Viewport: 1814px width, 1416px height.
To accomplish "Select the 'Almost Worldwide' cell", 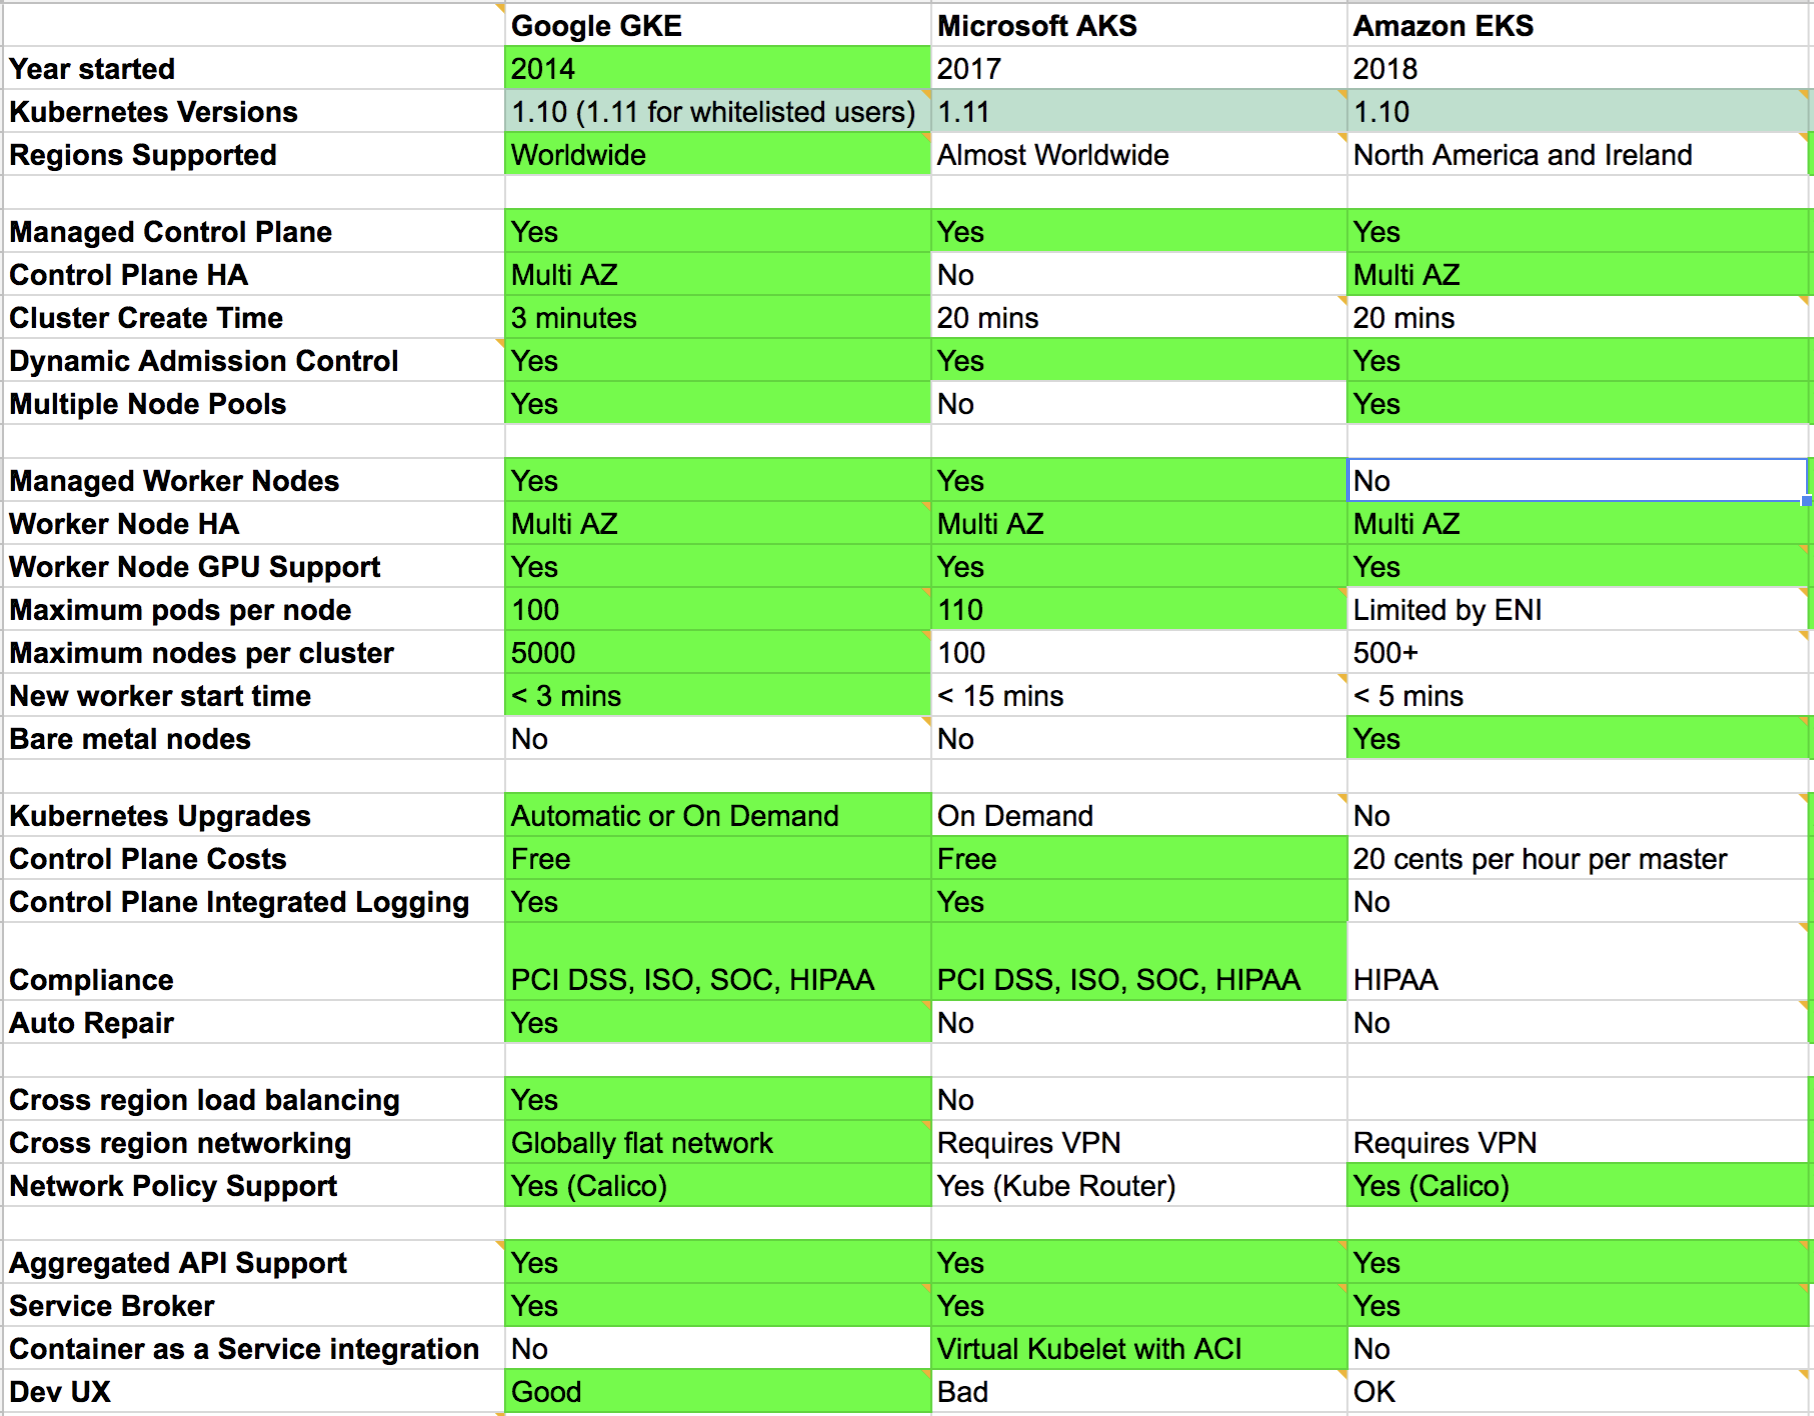I will click(x=1138, y=154).
